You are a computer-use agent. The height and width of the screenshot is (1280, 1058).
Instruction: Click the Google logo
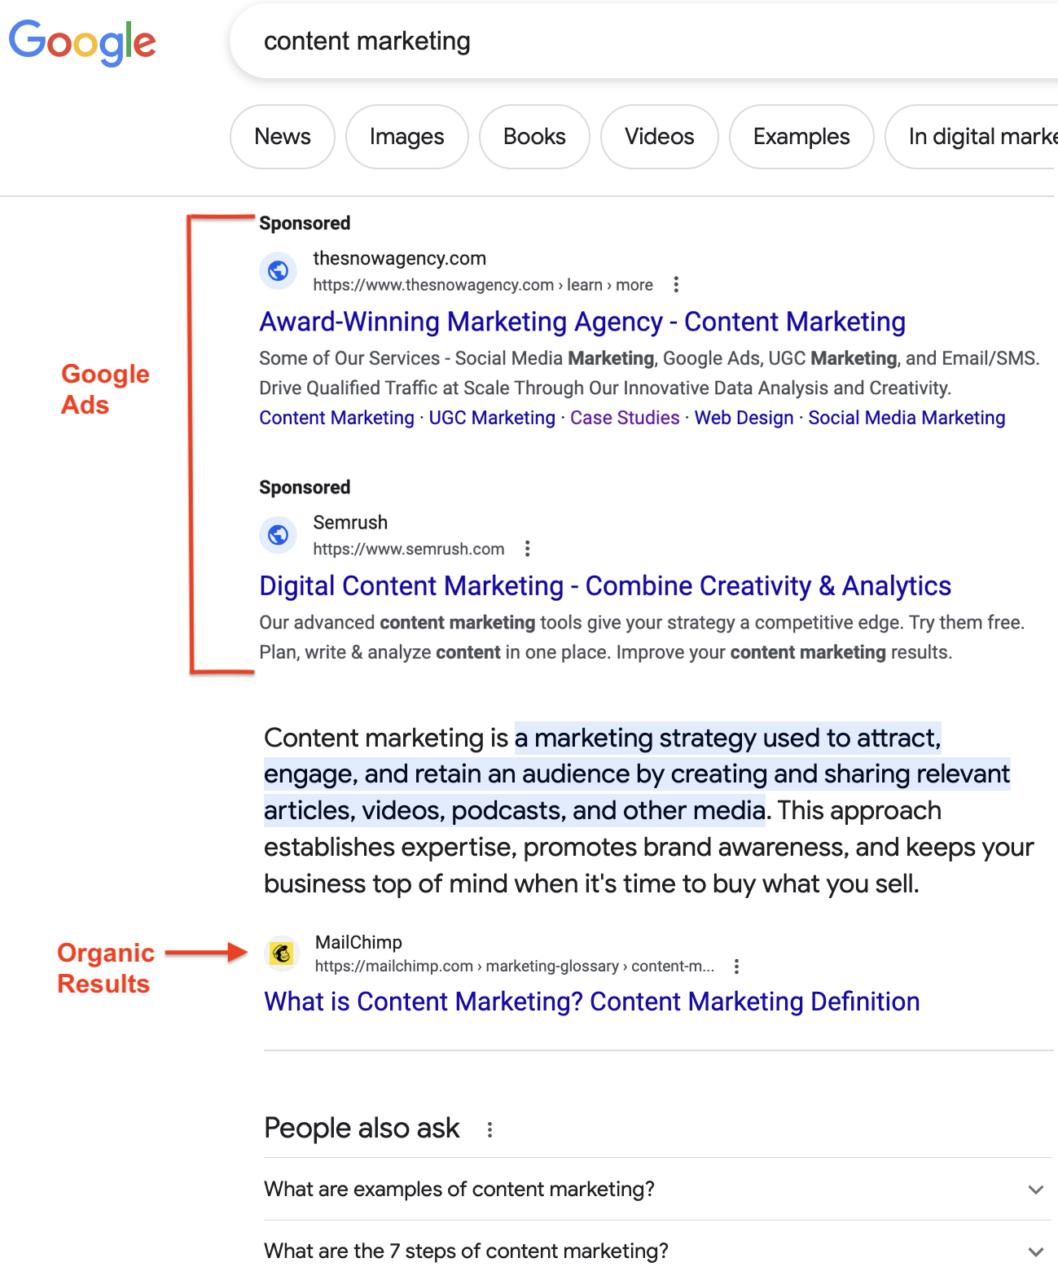(82, 41)
